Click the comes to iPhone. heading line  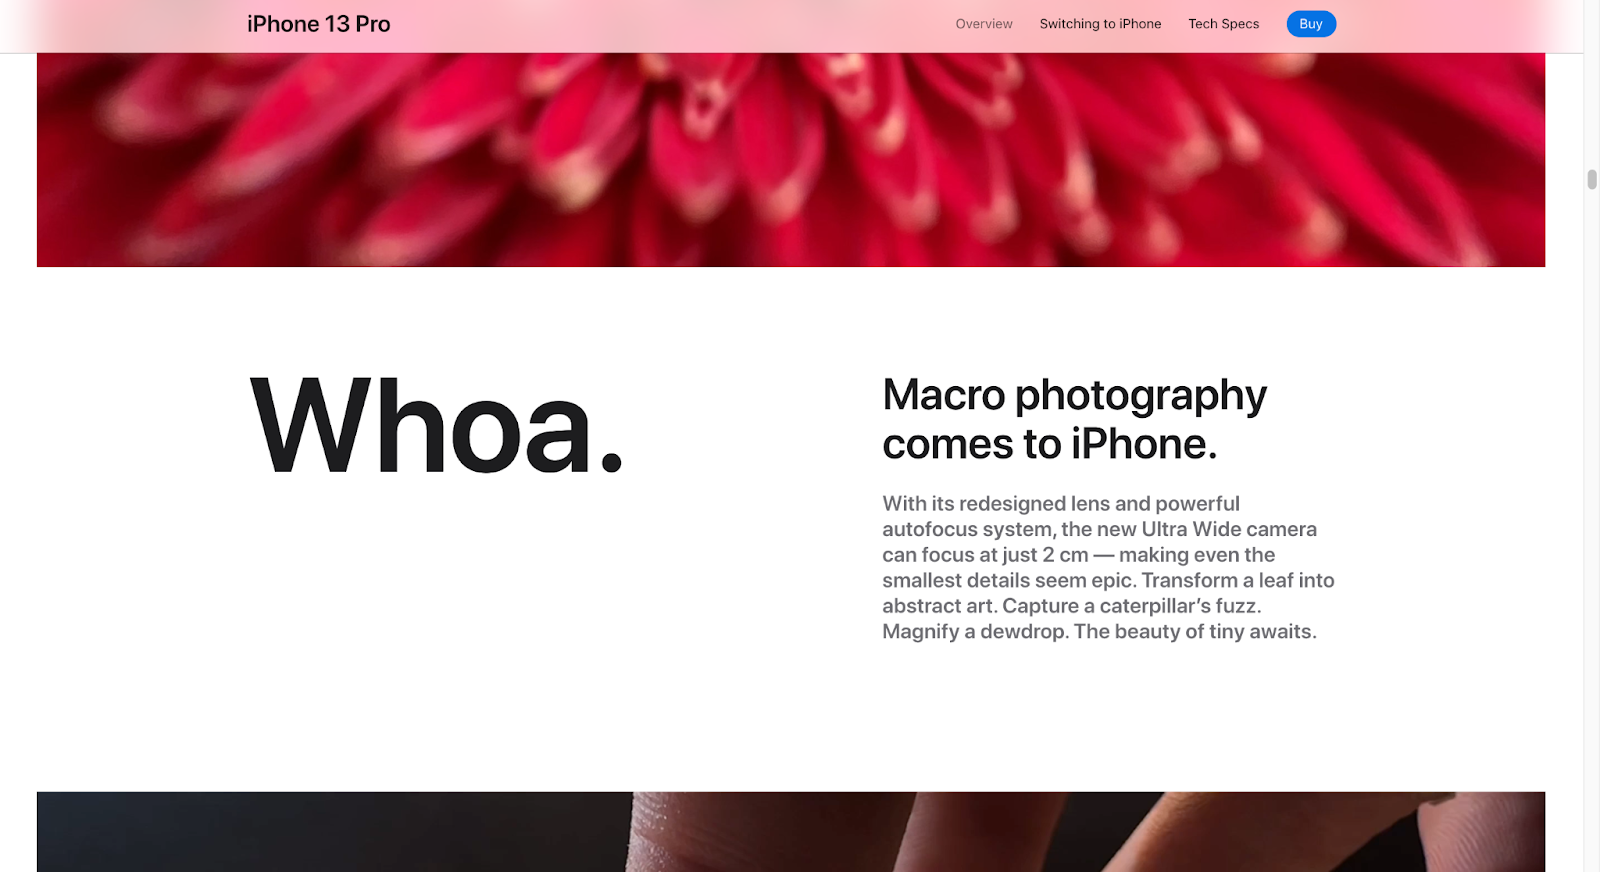point(1049,444)
